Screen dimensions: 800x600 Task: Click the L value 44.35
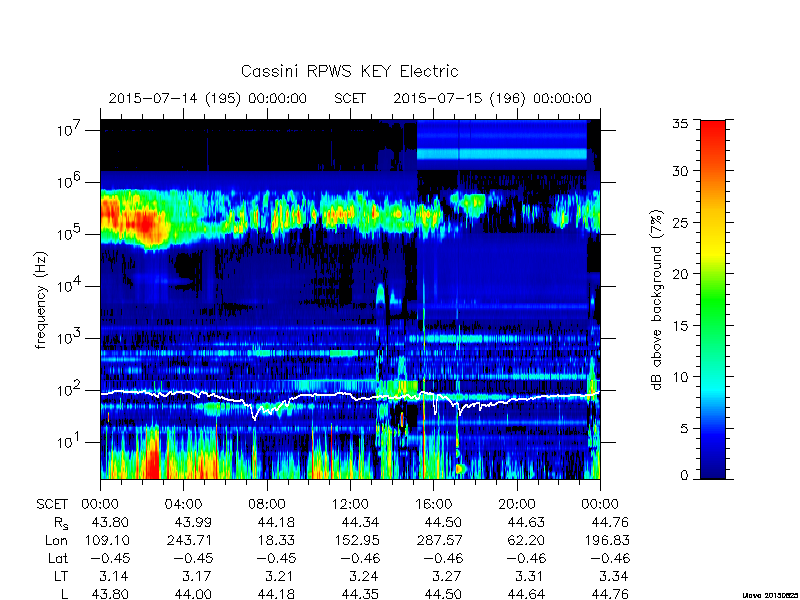click(x=360, y=594)
